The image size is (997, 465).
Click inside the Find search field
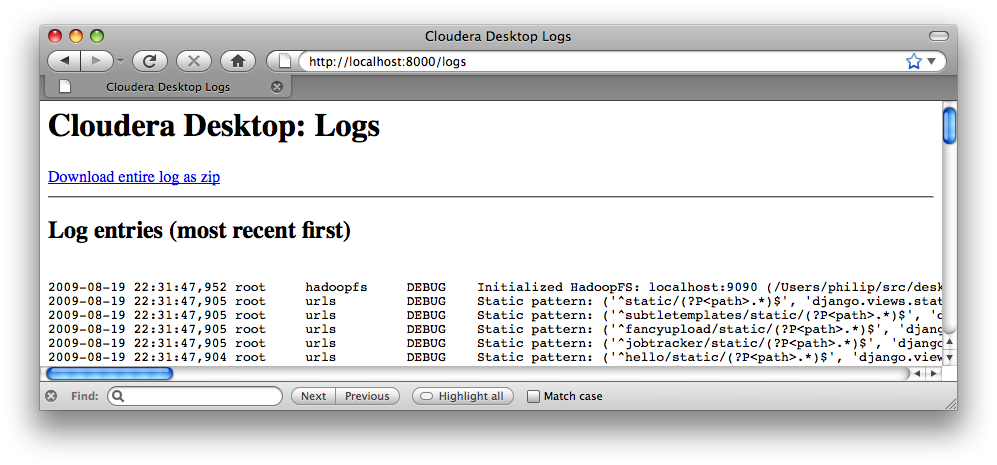pyautogui.click(x=200, y=396)
